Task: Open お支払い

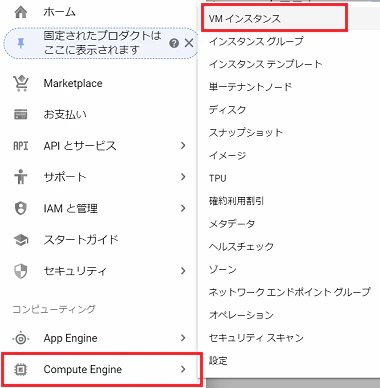Action: pos(65,114)
